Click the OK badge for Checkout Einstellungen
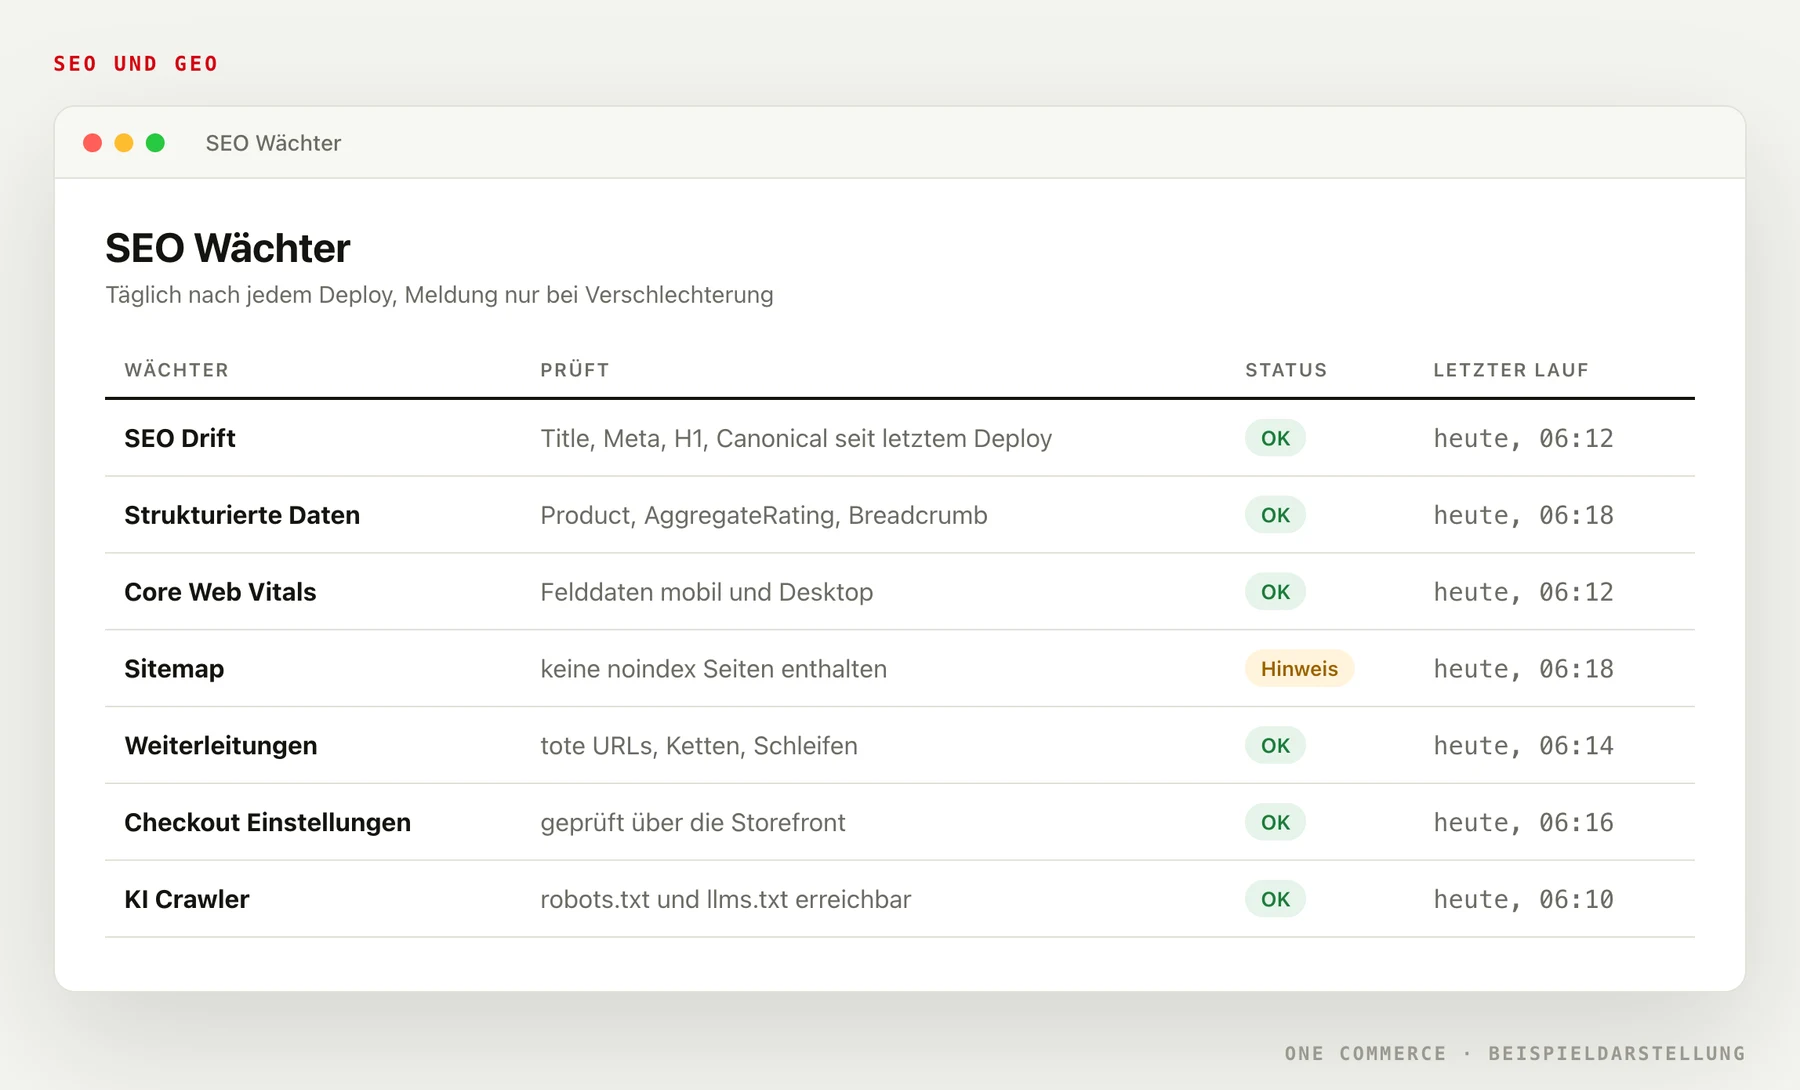Screen dimensions: 1800x1090 pos(1275,822)
